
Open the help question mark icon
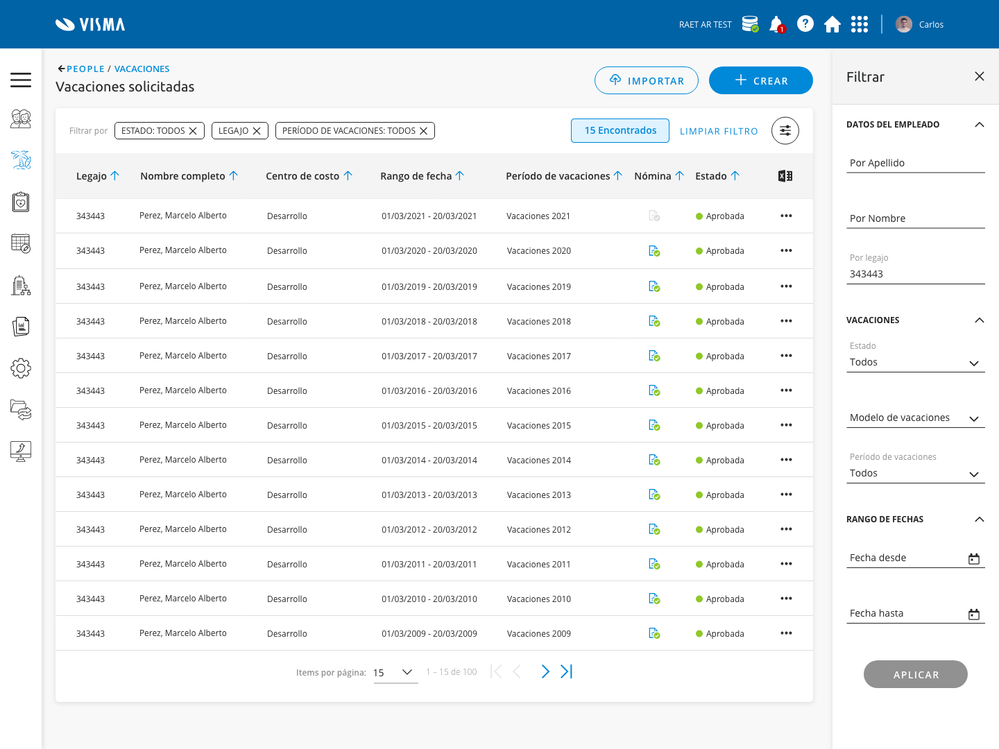805,24
